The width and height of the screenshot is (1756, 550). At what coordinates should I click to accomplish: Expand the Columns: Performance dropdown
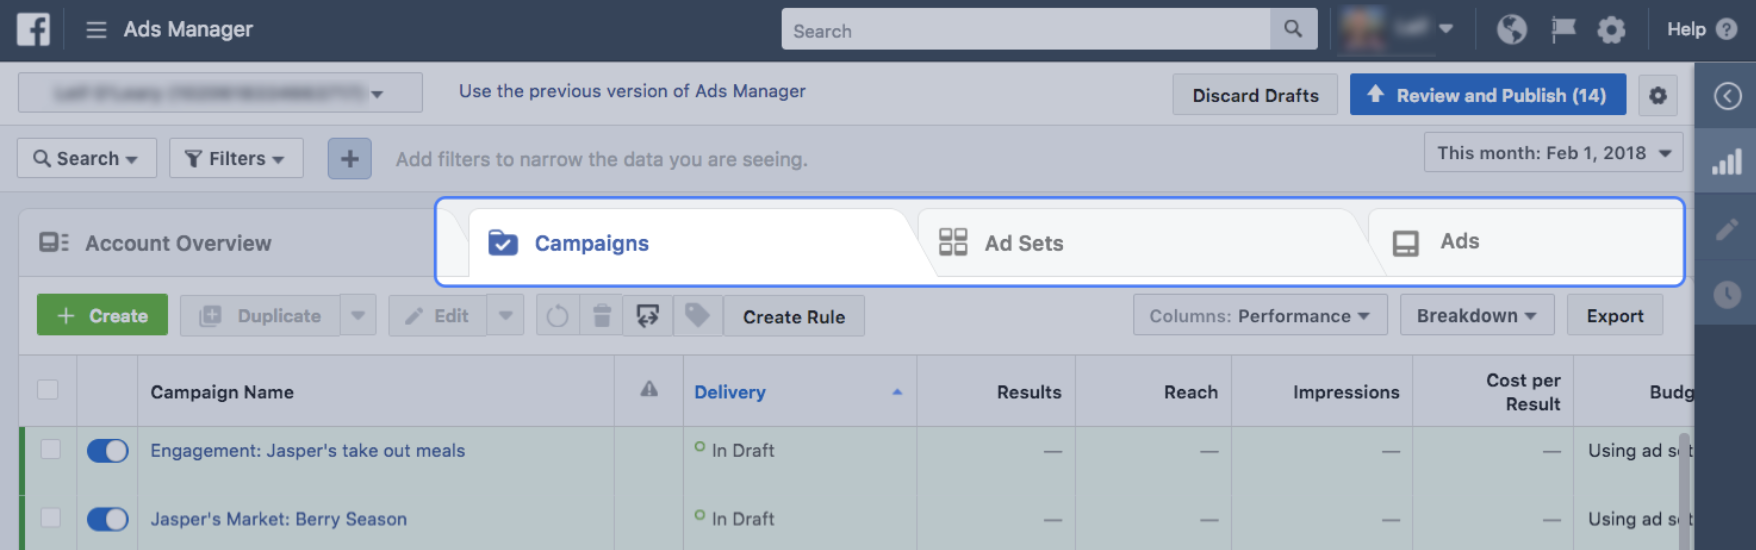click(x=1259, y=316)
